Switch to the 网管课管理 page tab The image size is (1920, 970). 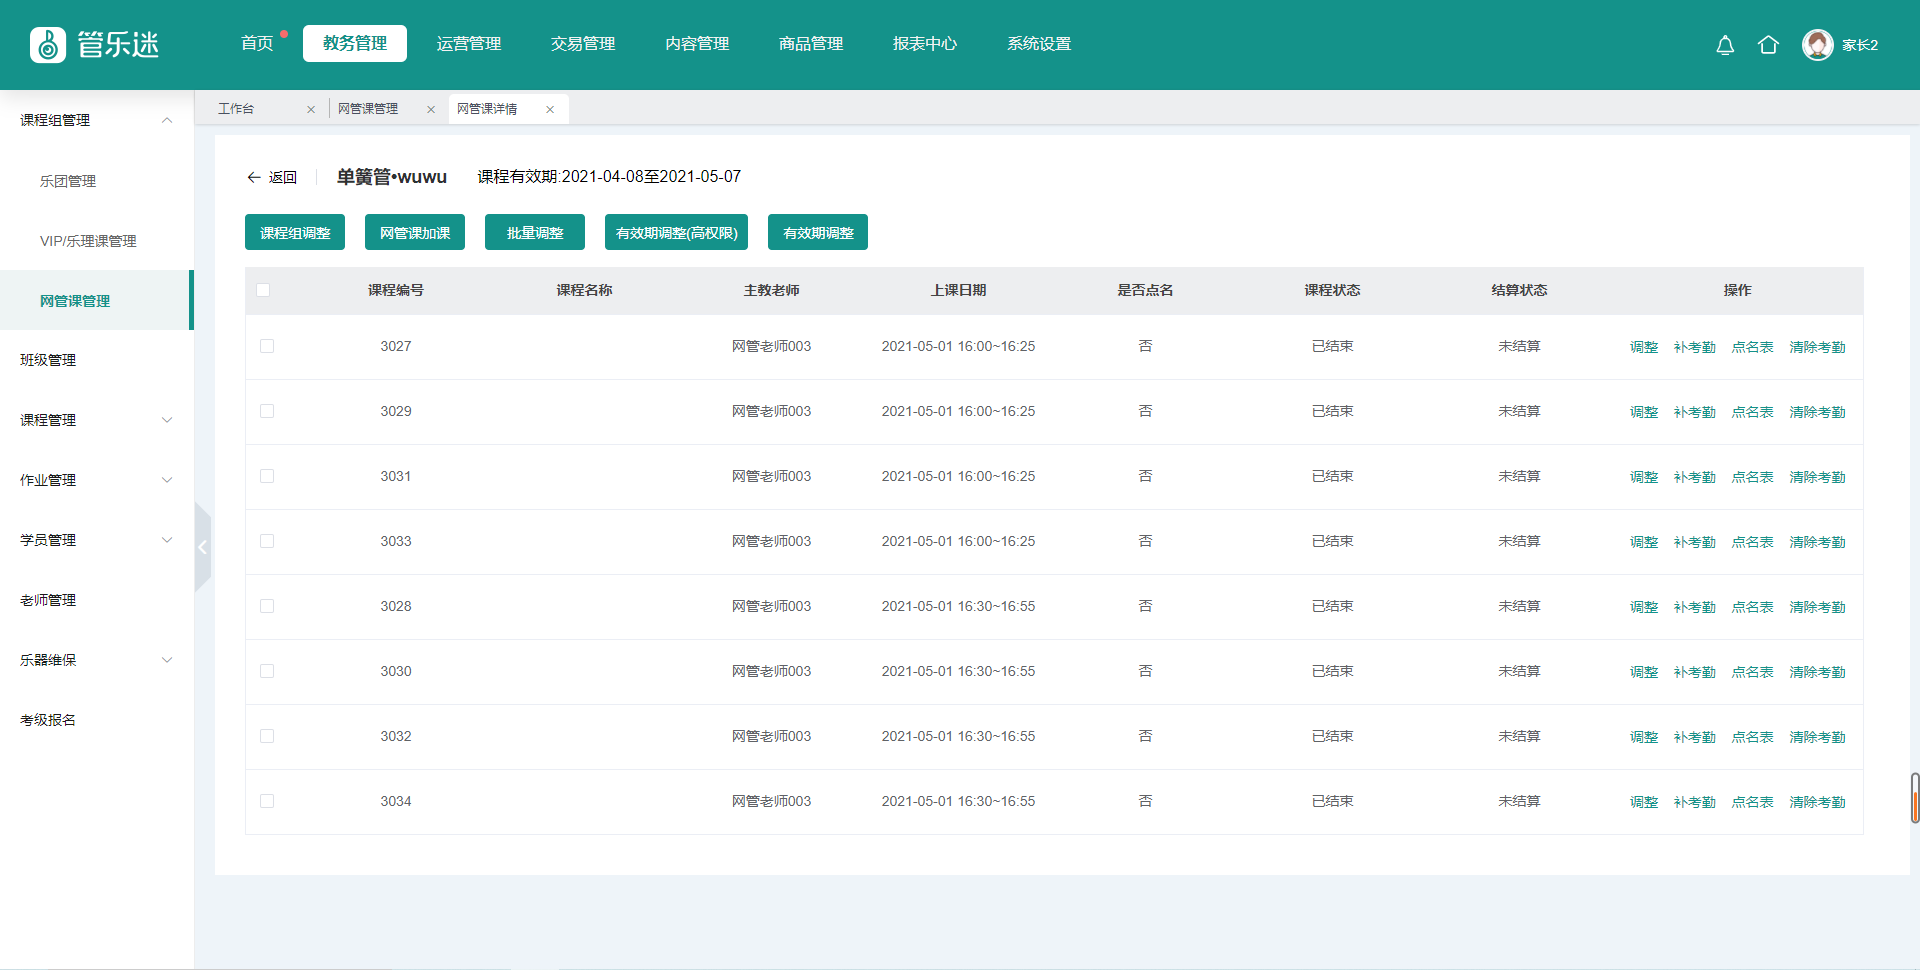(x=368, y=109)
